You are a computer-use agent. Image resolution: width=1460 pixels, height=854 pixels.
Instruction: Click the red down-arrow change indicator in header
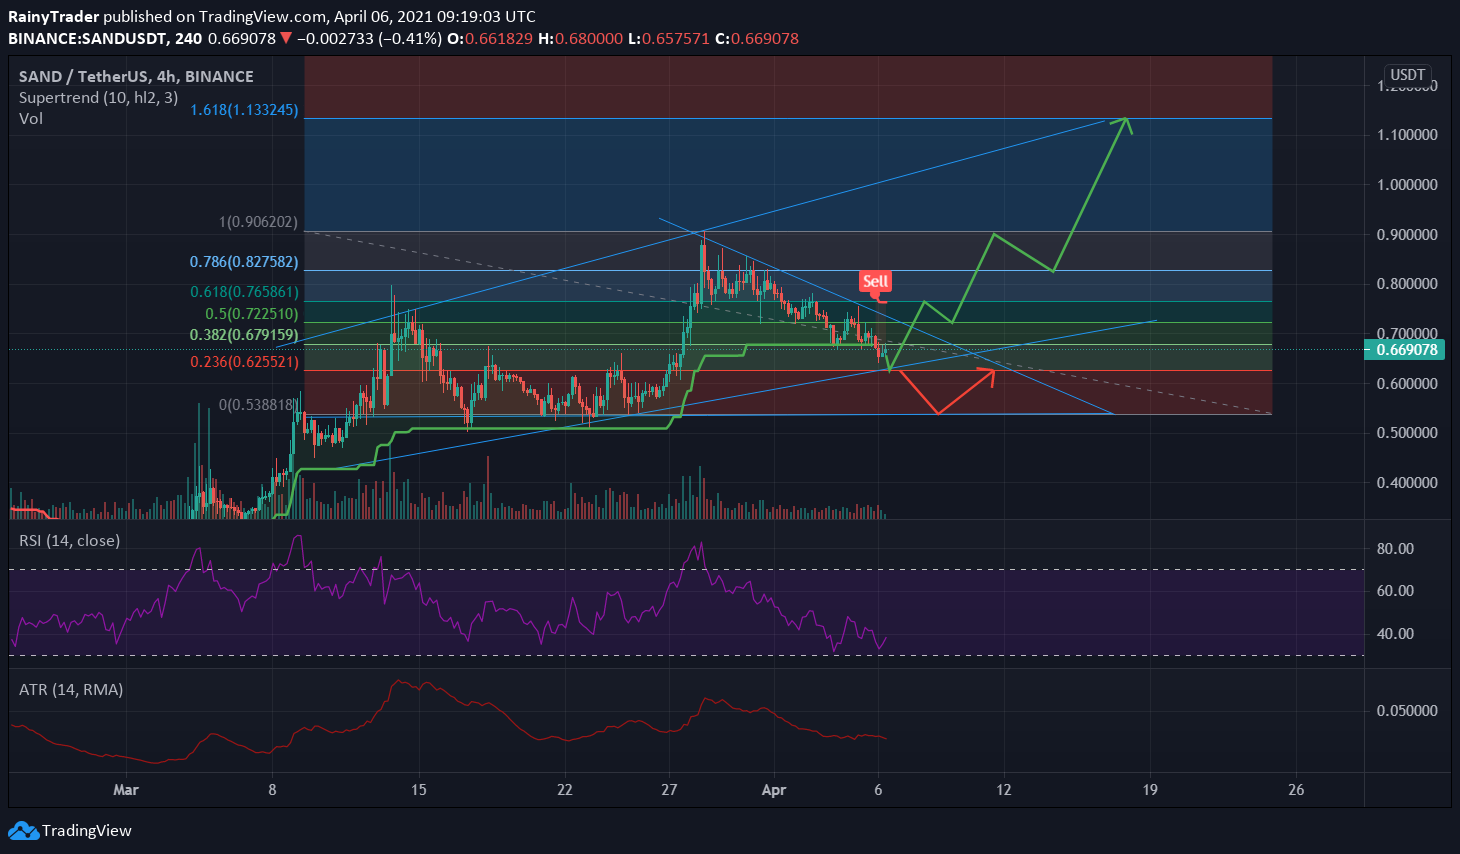286,39
